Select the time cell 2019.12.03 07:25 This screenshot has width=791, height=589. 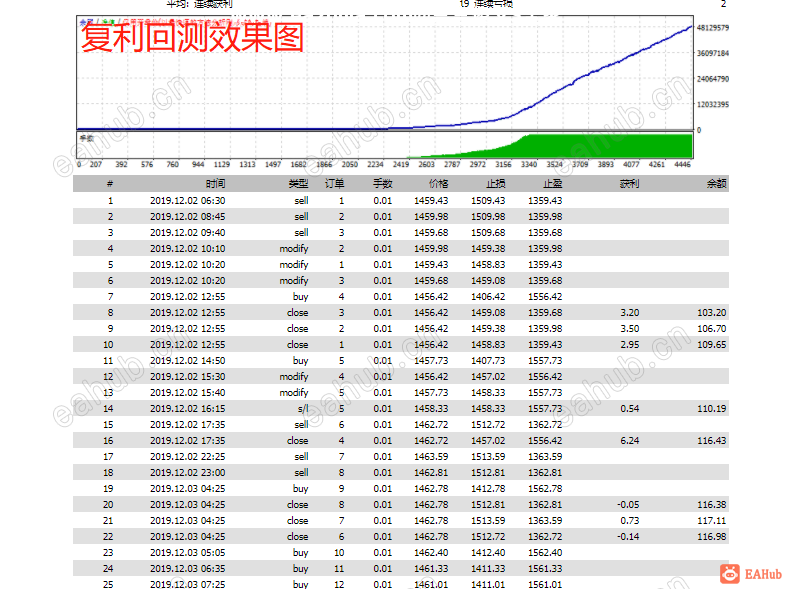(188, 584)
